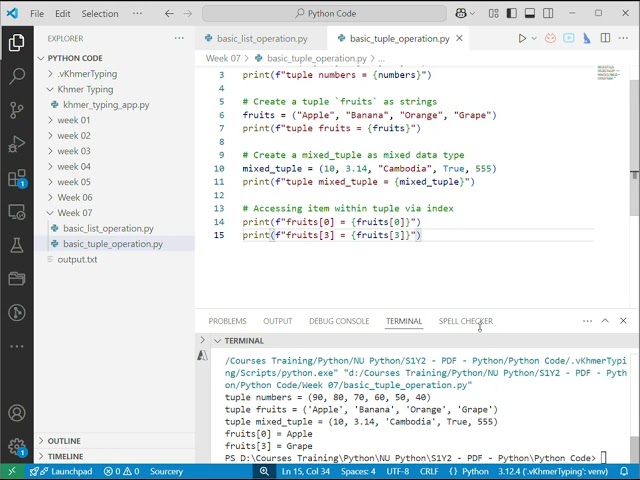640x480 pixels.
Task: Open the Selection menu
Action: click(x=100, y=13)
